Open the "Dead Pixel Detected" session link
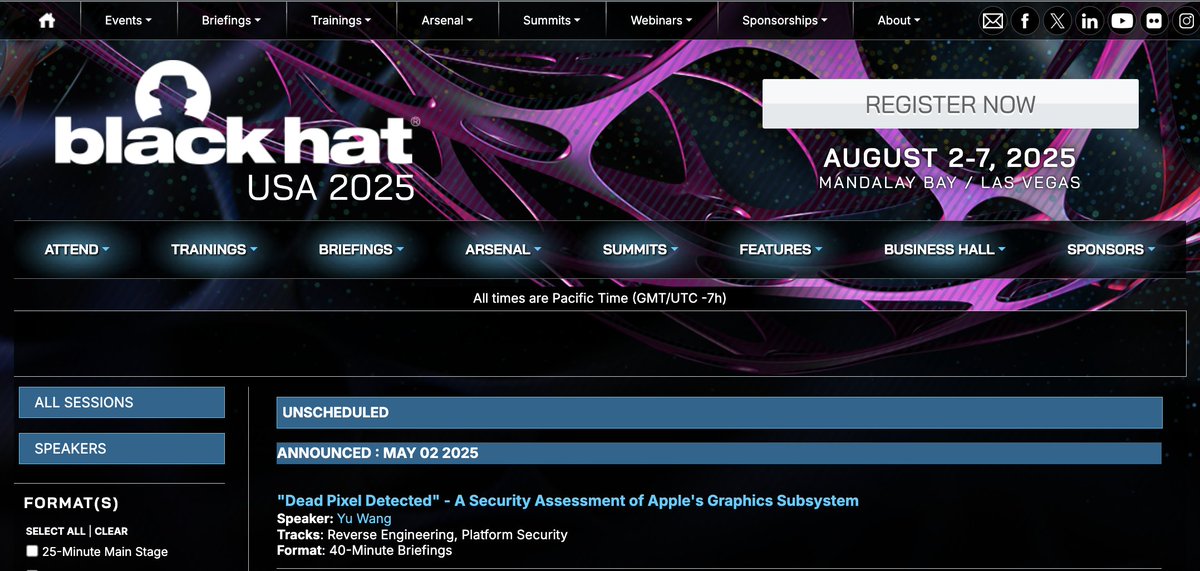The image size is (1200, 571). tap(568, 500)
